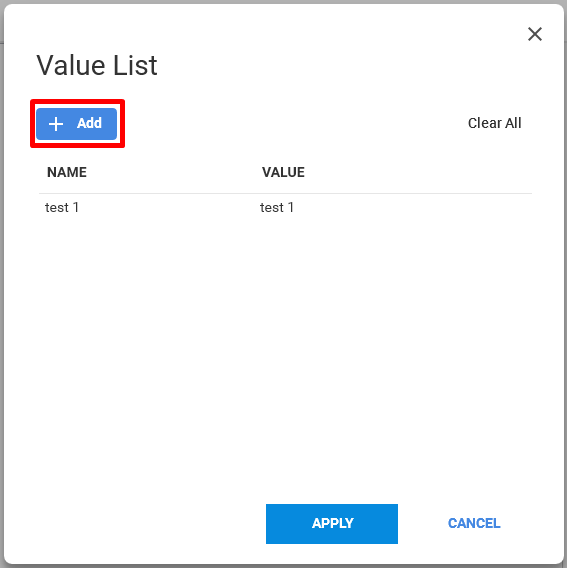
Task: Dismiss the dialog using the X icon
Action: click(534, 34)
